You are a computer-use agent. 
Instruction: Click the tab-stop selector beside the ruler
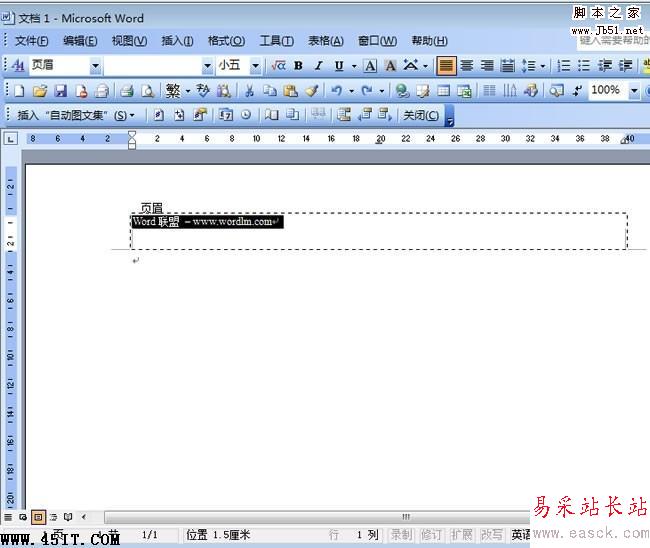(10, 139)
